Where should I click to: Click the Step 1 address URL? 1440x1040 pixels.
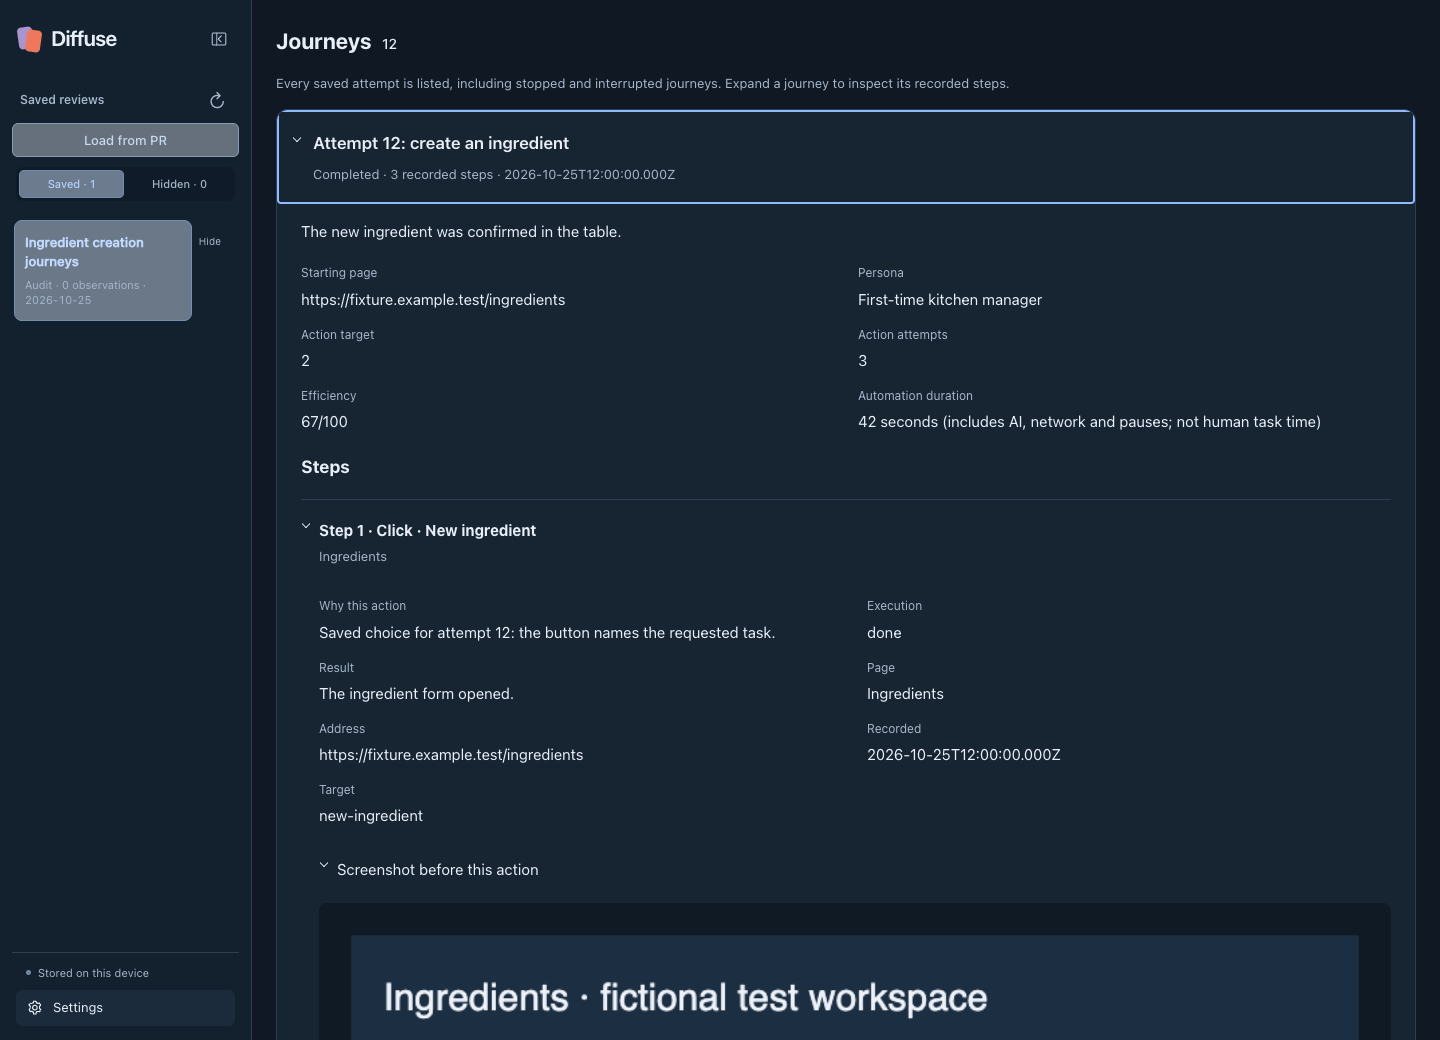tap(451, 755)
